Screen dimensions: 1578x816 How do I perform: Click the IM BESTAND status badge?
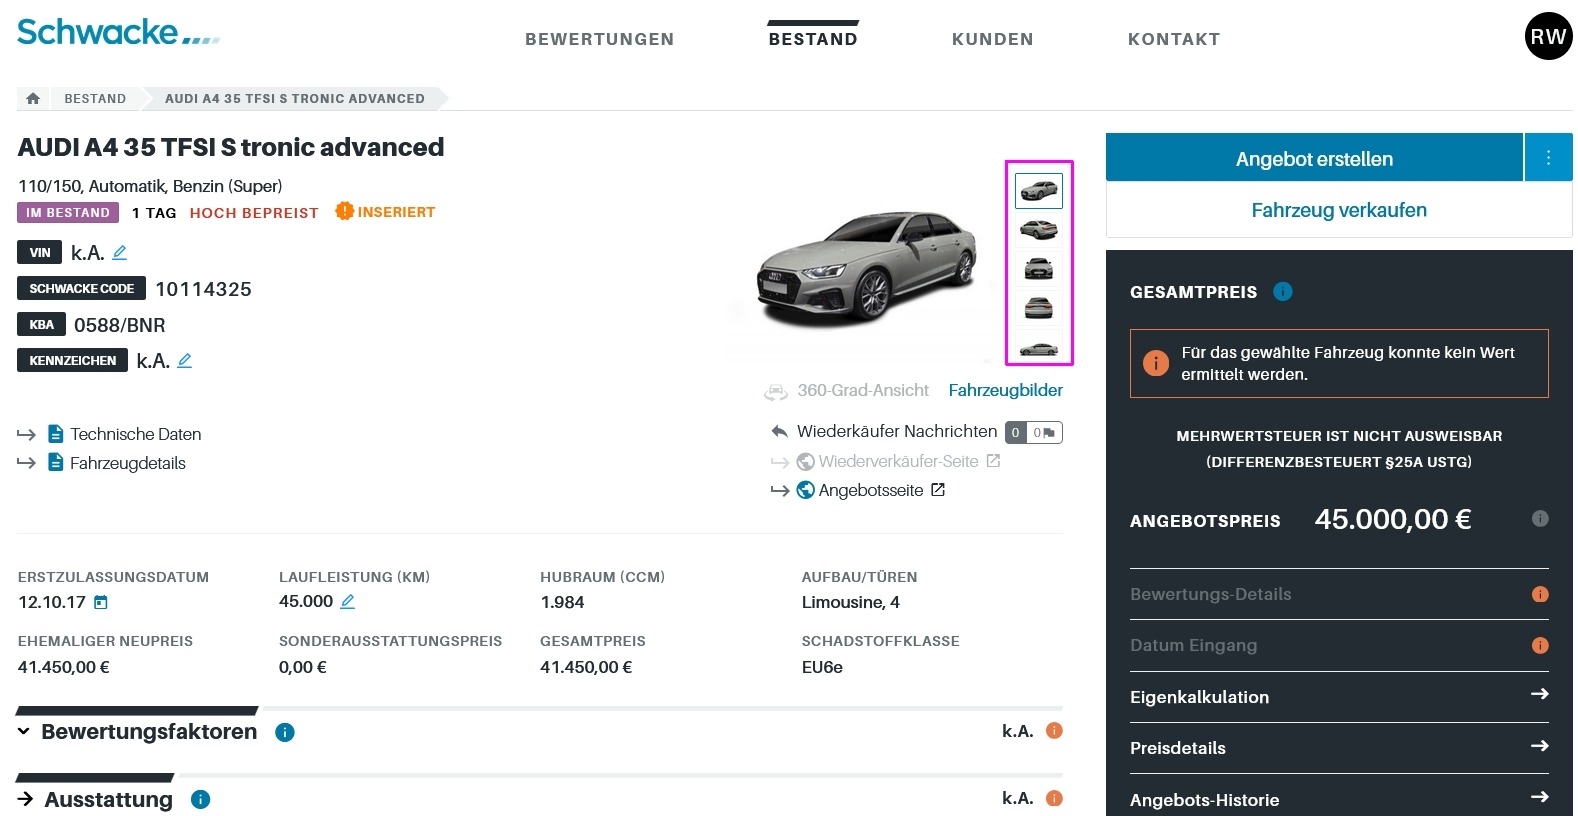68,212
